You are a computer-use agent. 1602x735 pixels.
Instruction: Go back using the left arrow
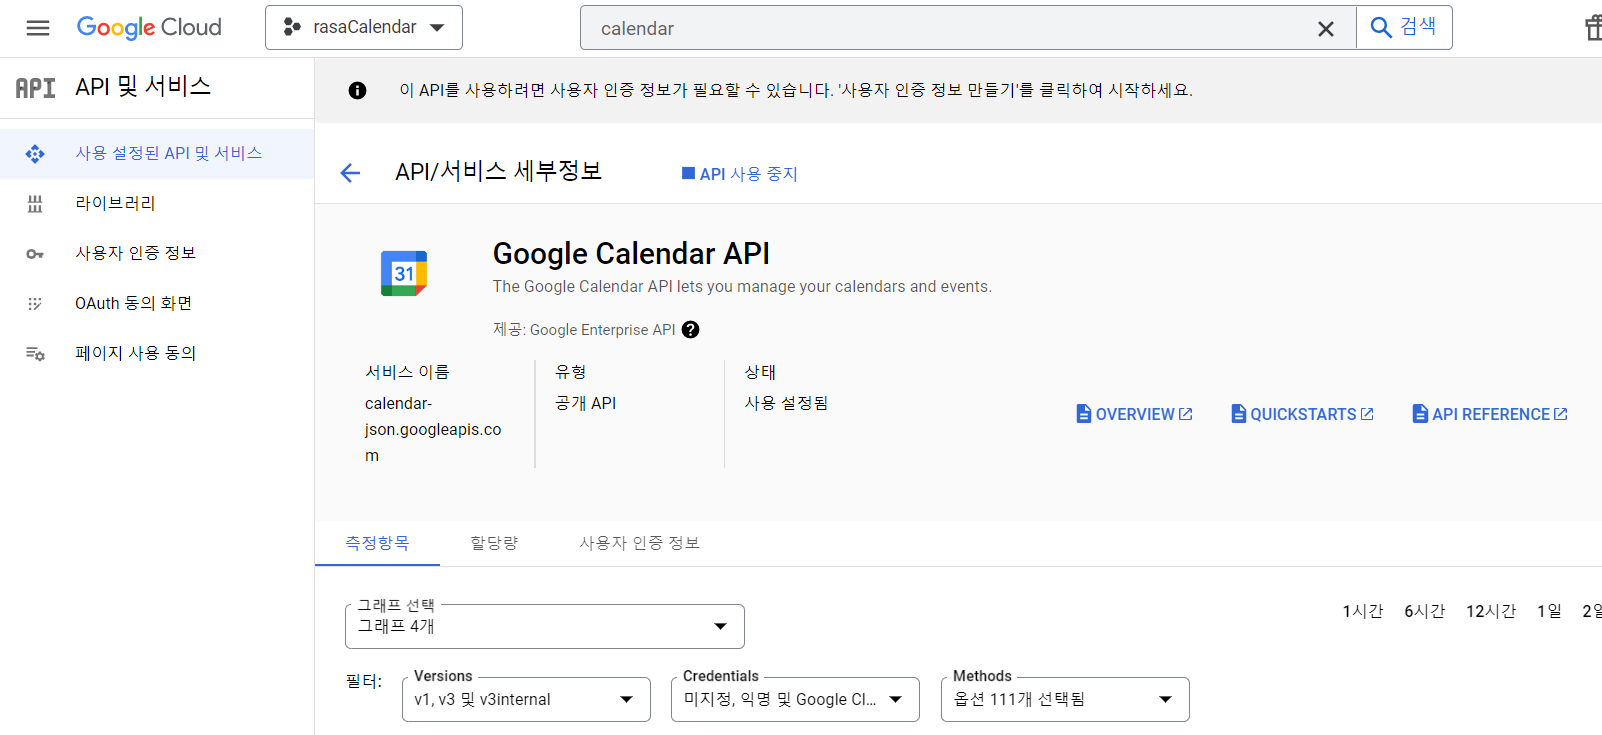(x=350, y=173)
